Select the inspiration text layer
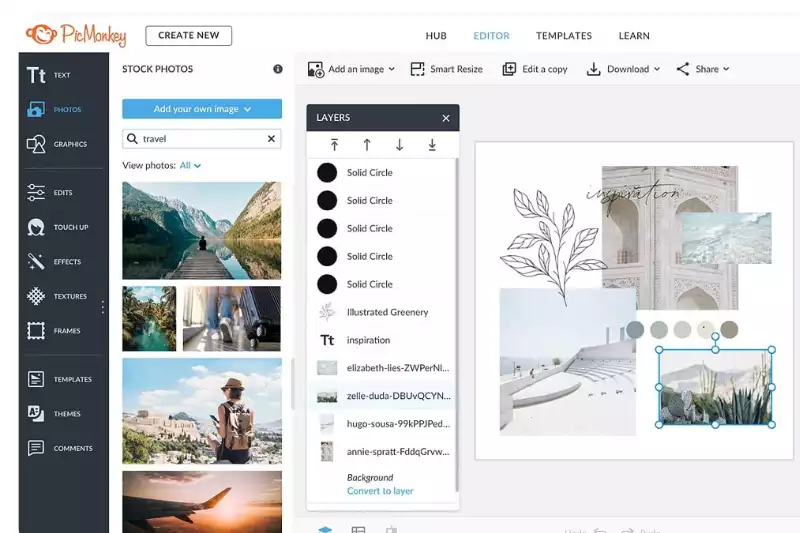 (x=381, y=340)
